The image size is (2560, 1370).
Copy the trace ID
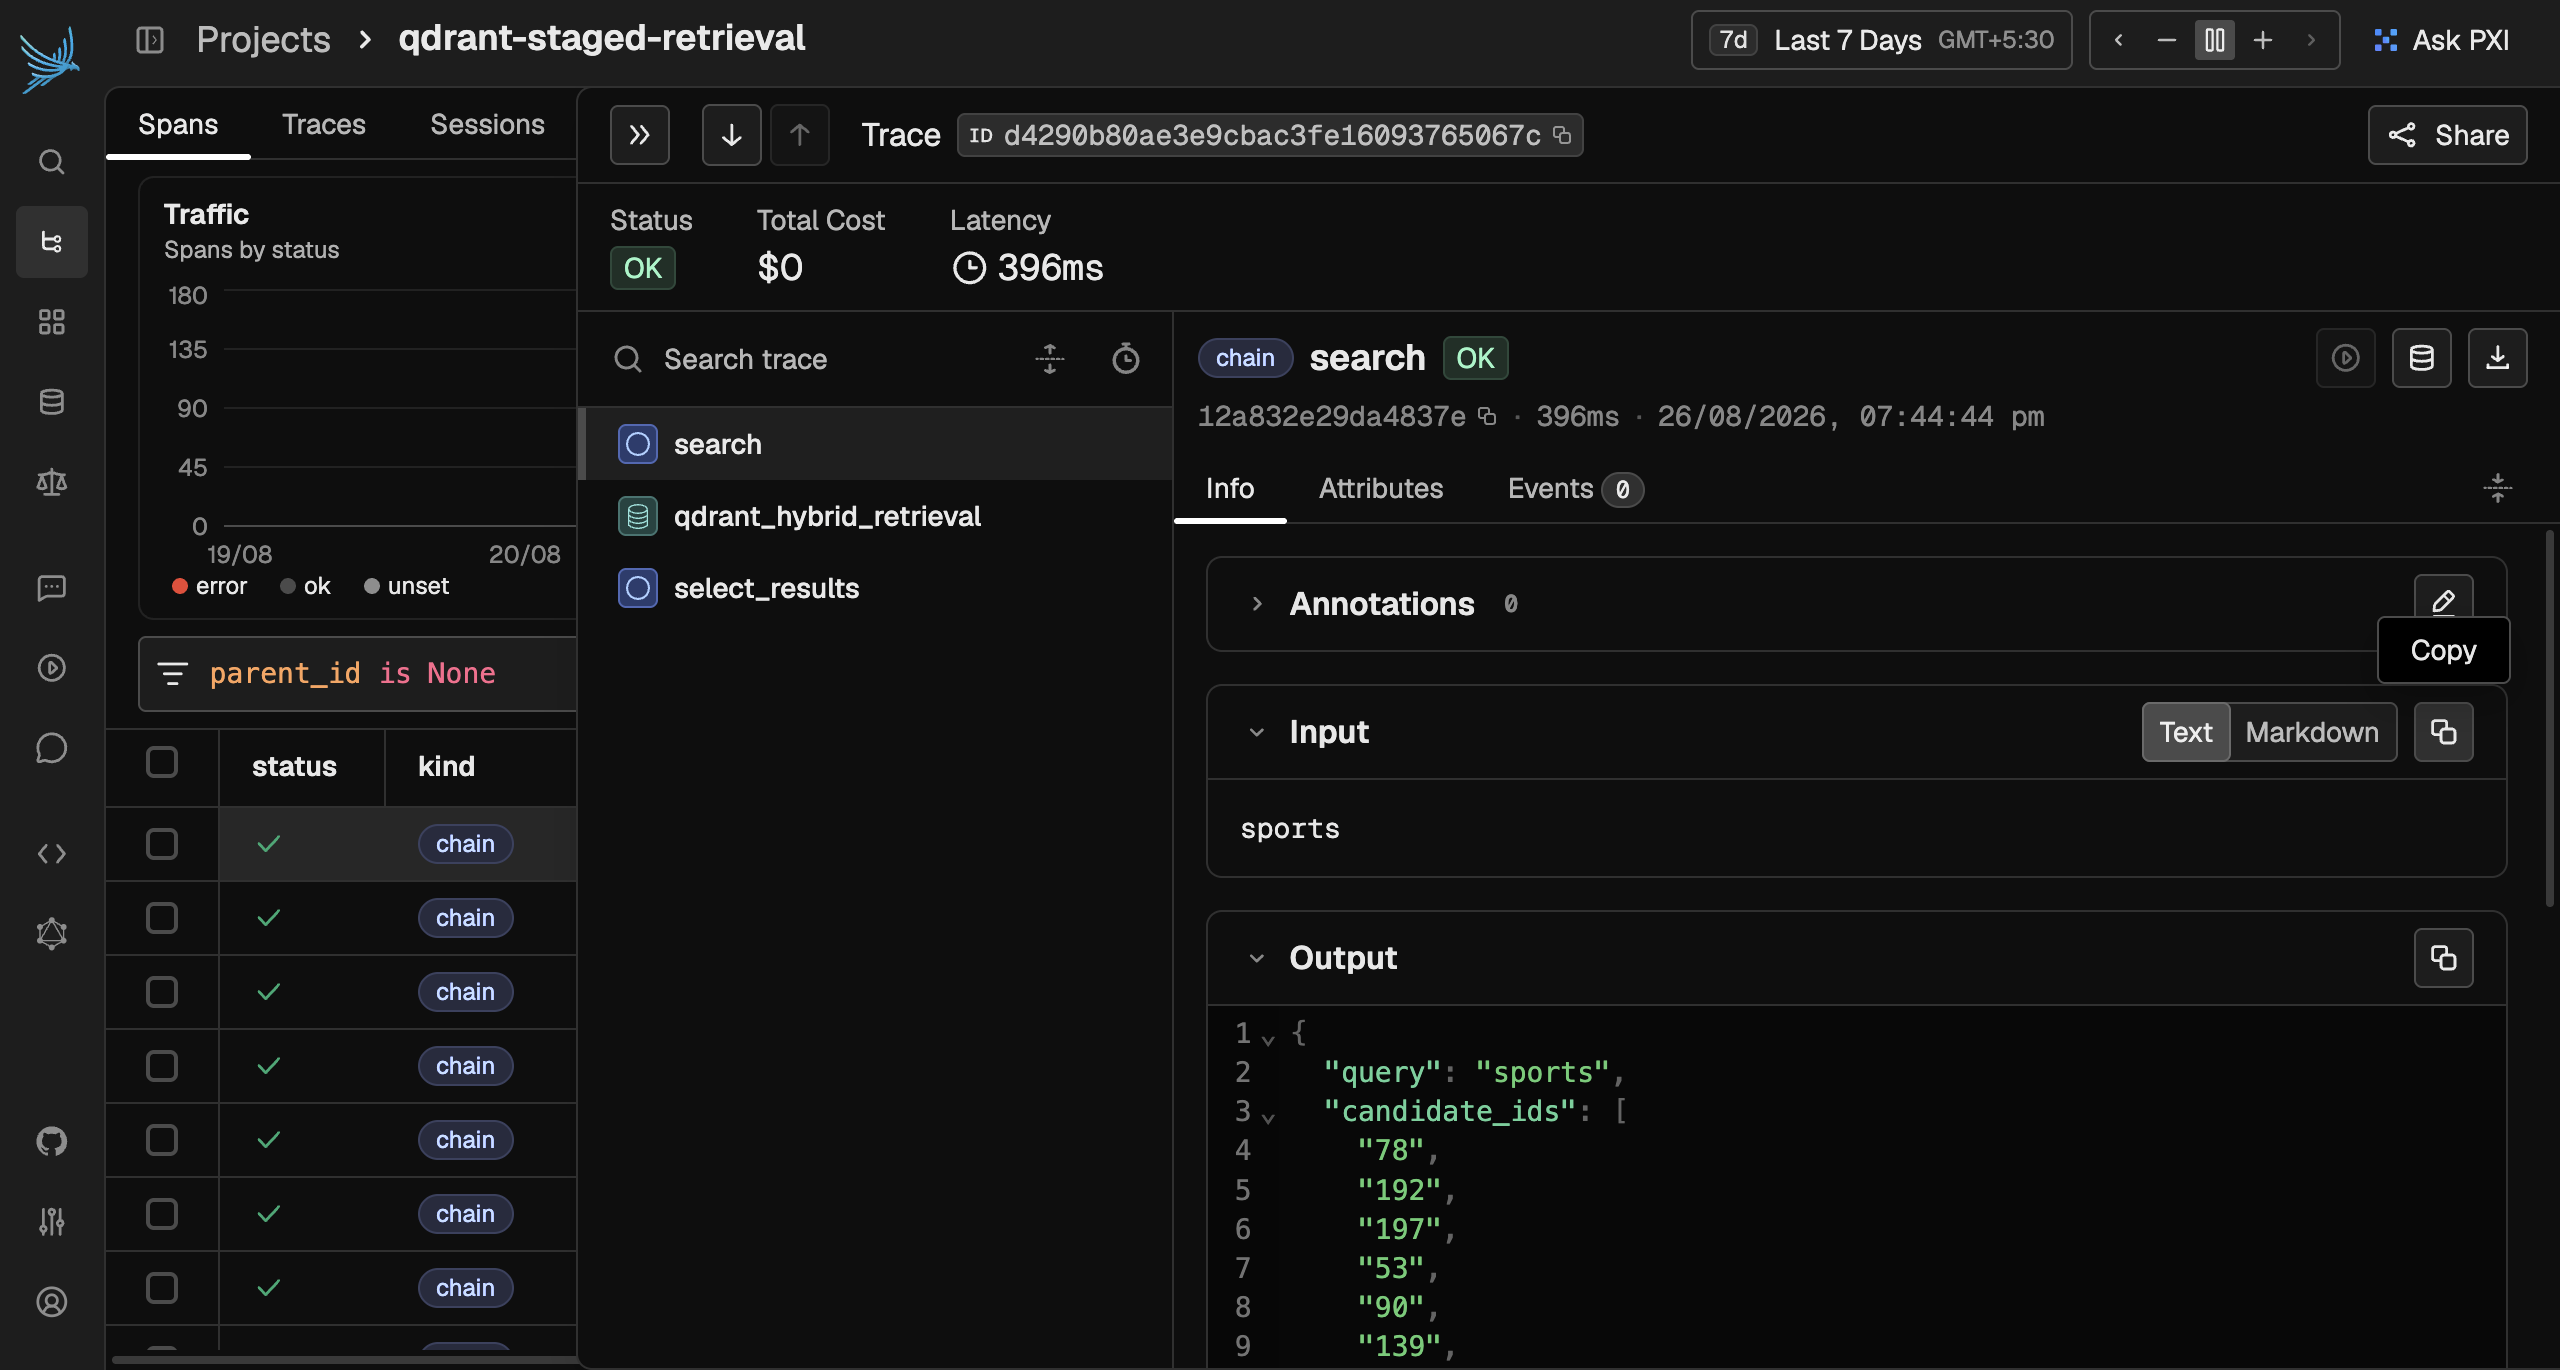click(x=1562, y=135)
